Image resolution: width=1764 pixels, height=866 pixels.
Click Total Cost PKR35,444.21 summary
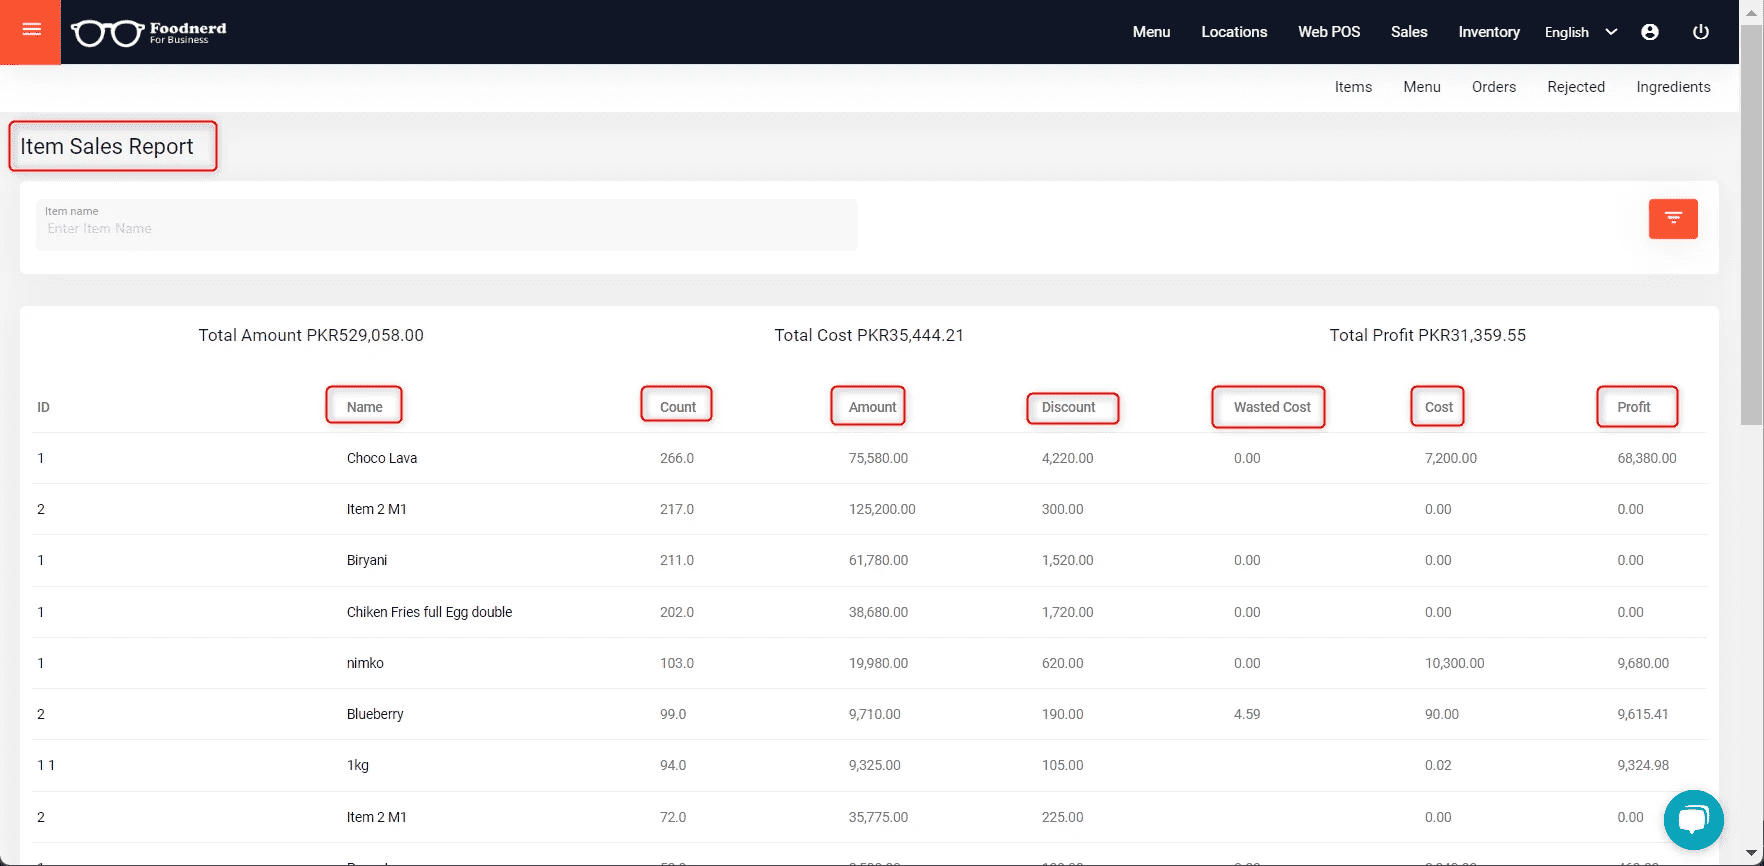point(869,335)
